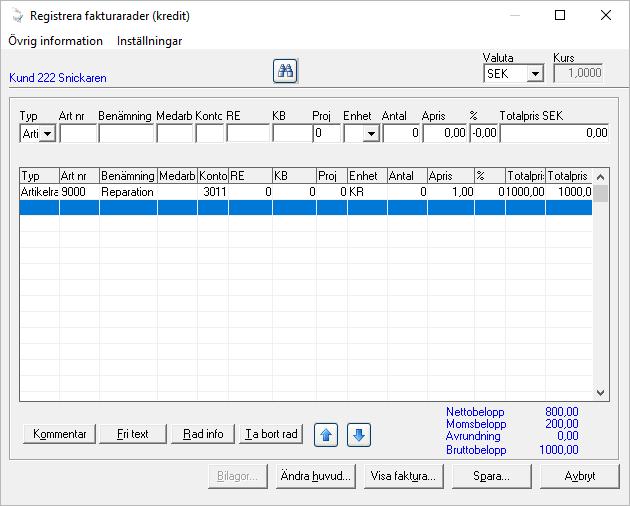The height and width of the screenshot is (506, 630).
Task: Click the Totalpris SEK input field
Action: click(x=554, y=133)
